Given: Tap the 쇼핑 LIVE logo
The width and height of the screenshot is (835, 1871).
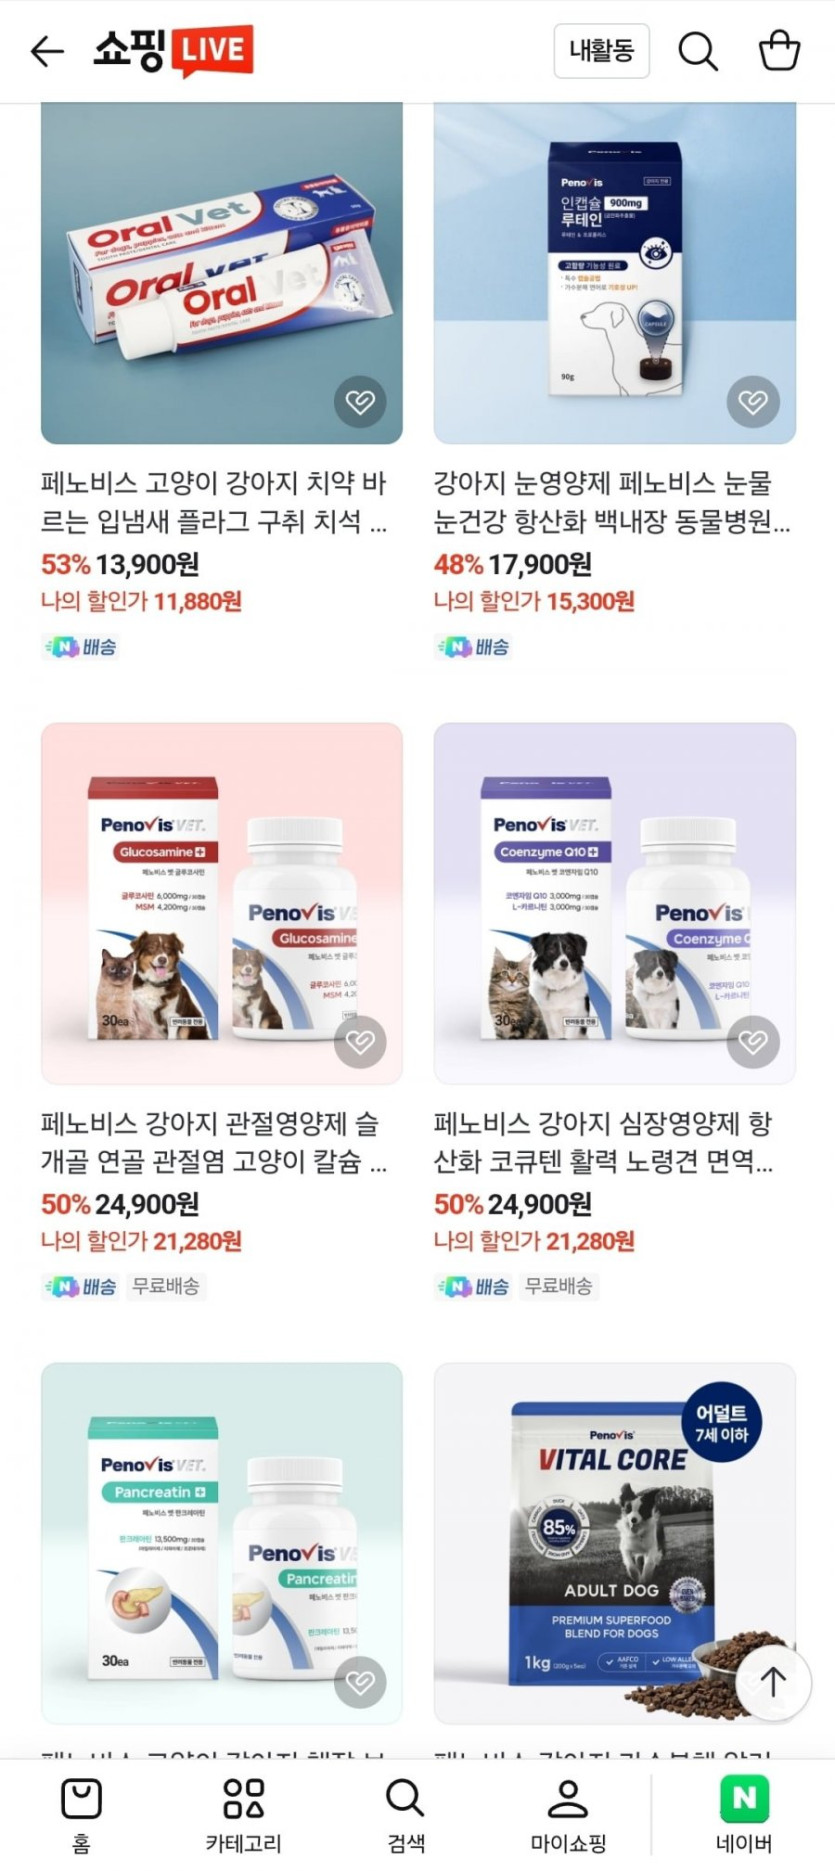Looking at the screenshot, I should [x=173, y=50].
